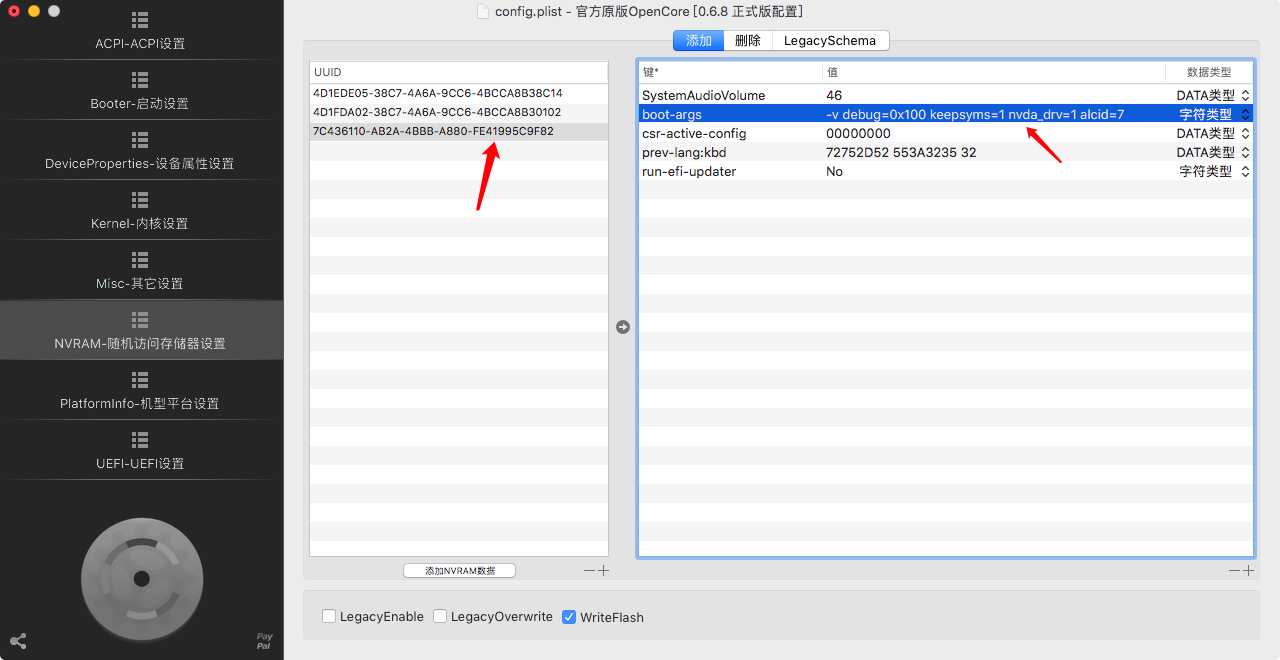Click minus under the key-value table

(1235, 571)
